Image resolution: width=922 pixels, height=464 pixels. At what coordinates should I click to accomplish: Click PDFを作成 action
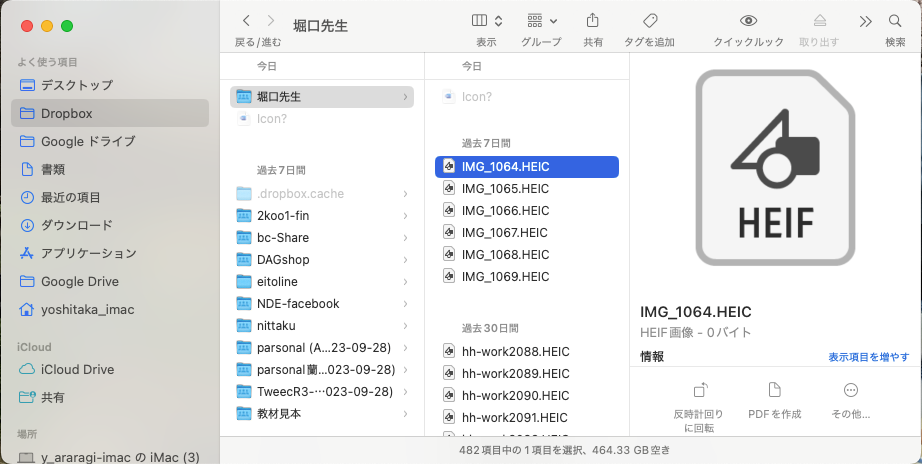[774, 400]
